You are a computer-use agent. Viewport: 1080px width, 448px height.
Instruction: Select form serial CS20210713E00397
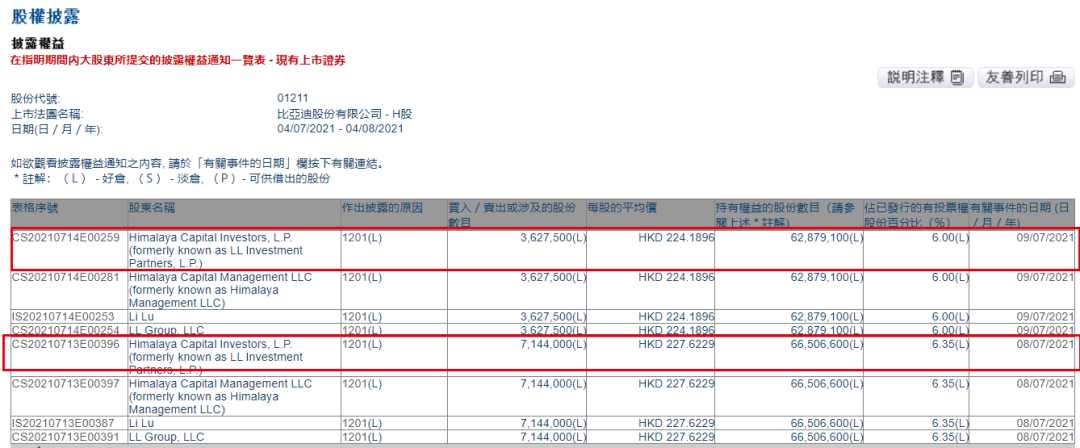66,383
